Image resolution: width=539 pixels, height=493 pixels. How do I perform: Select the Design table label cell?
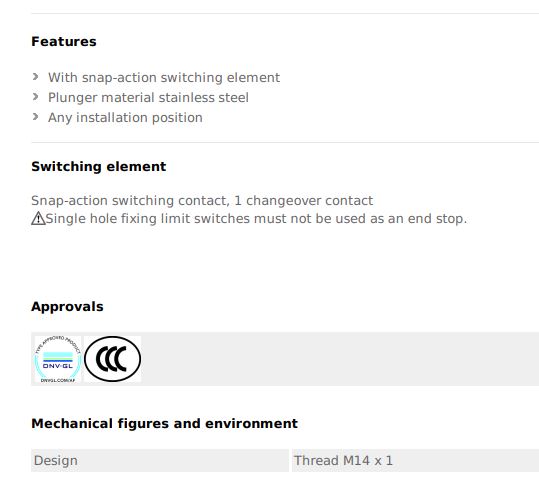(x=160, y=460)
